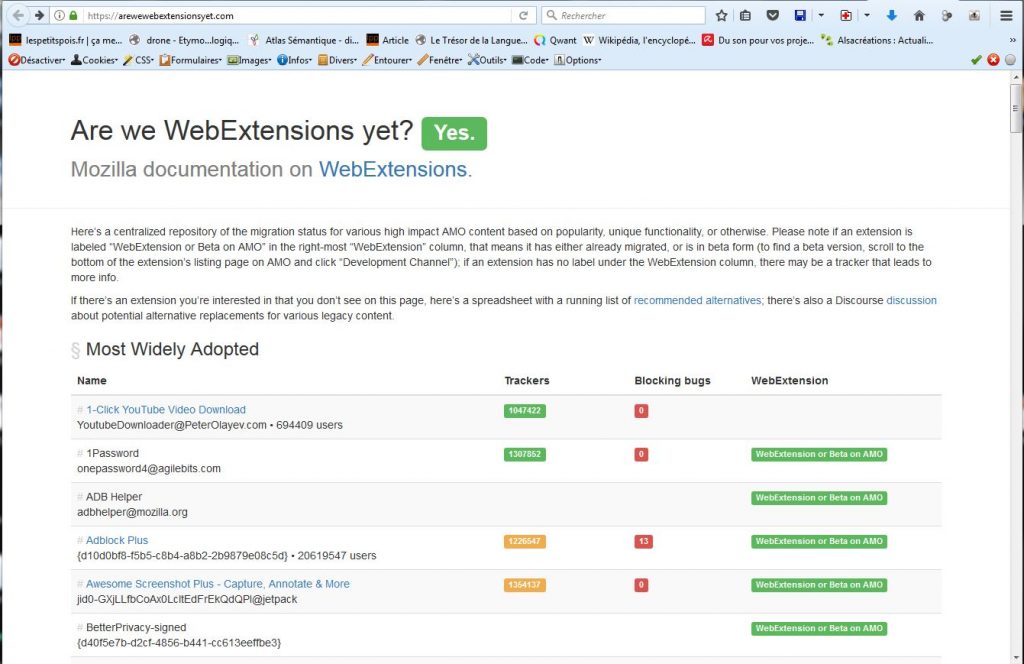The width and height of the screenshot is (1024, 664).
Task: Click the green padlock security icon
Action: (x=73, y=16)
